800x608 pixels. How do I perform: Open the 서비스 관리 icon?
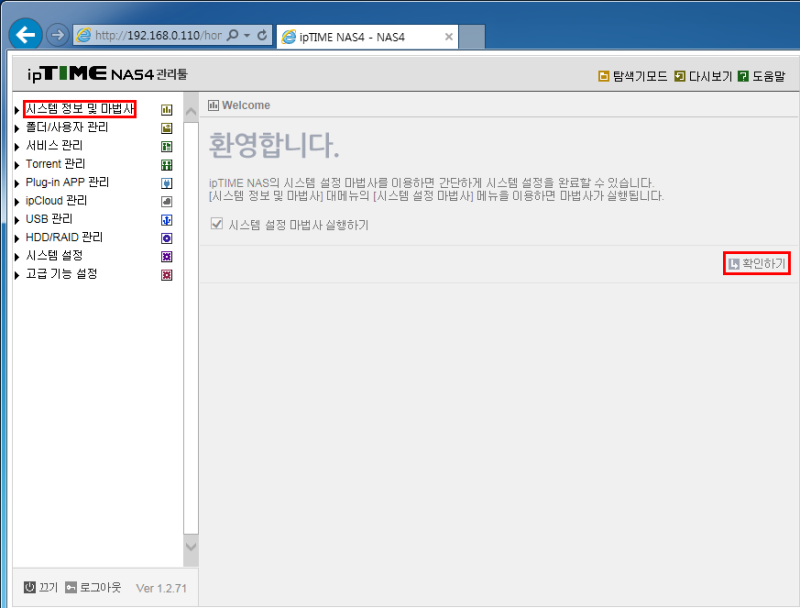(x=166, y=145)
